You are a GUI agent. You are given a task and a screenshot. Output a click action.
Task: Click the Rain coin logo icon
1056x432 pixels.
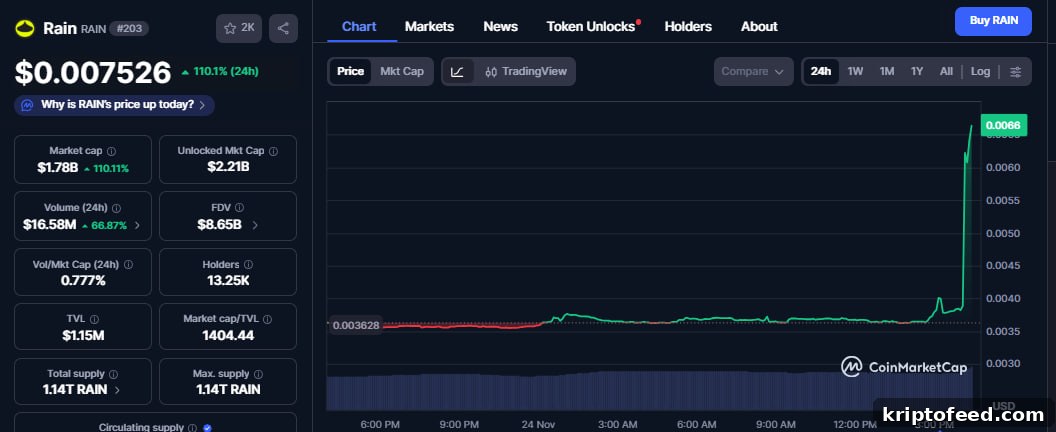click(26, 28)
